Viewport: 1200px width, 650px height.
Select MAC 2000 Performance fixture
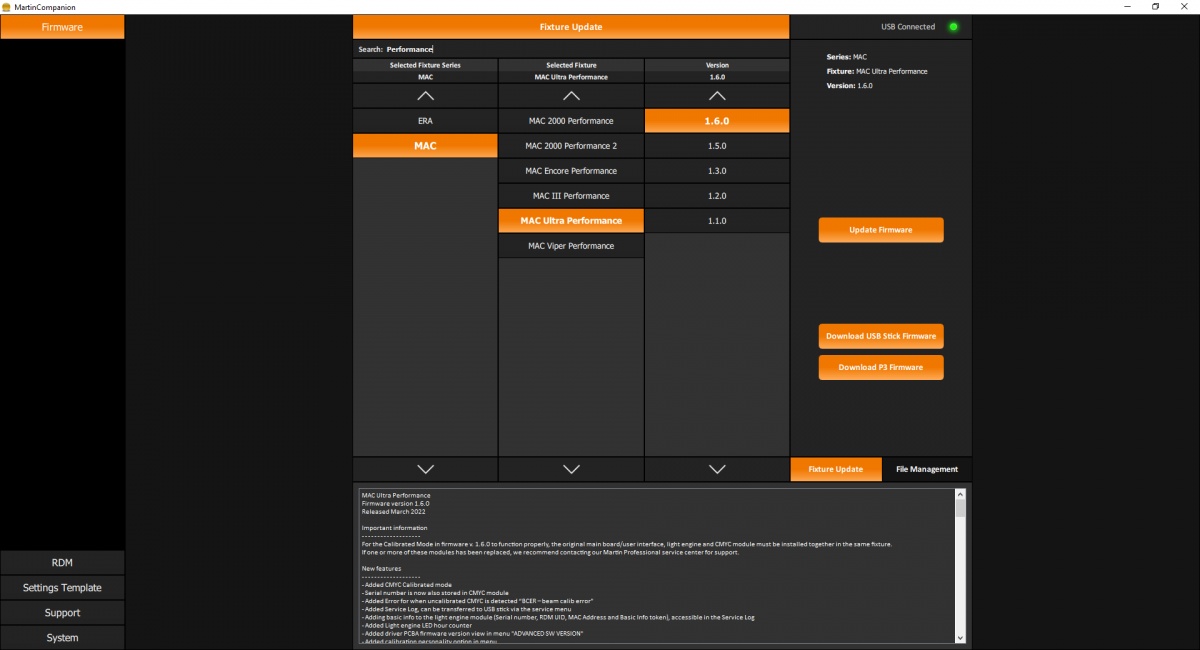[x=571, y=121]
